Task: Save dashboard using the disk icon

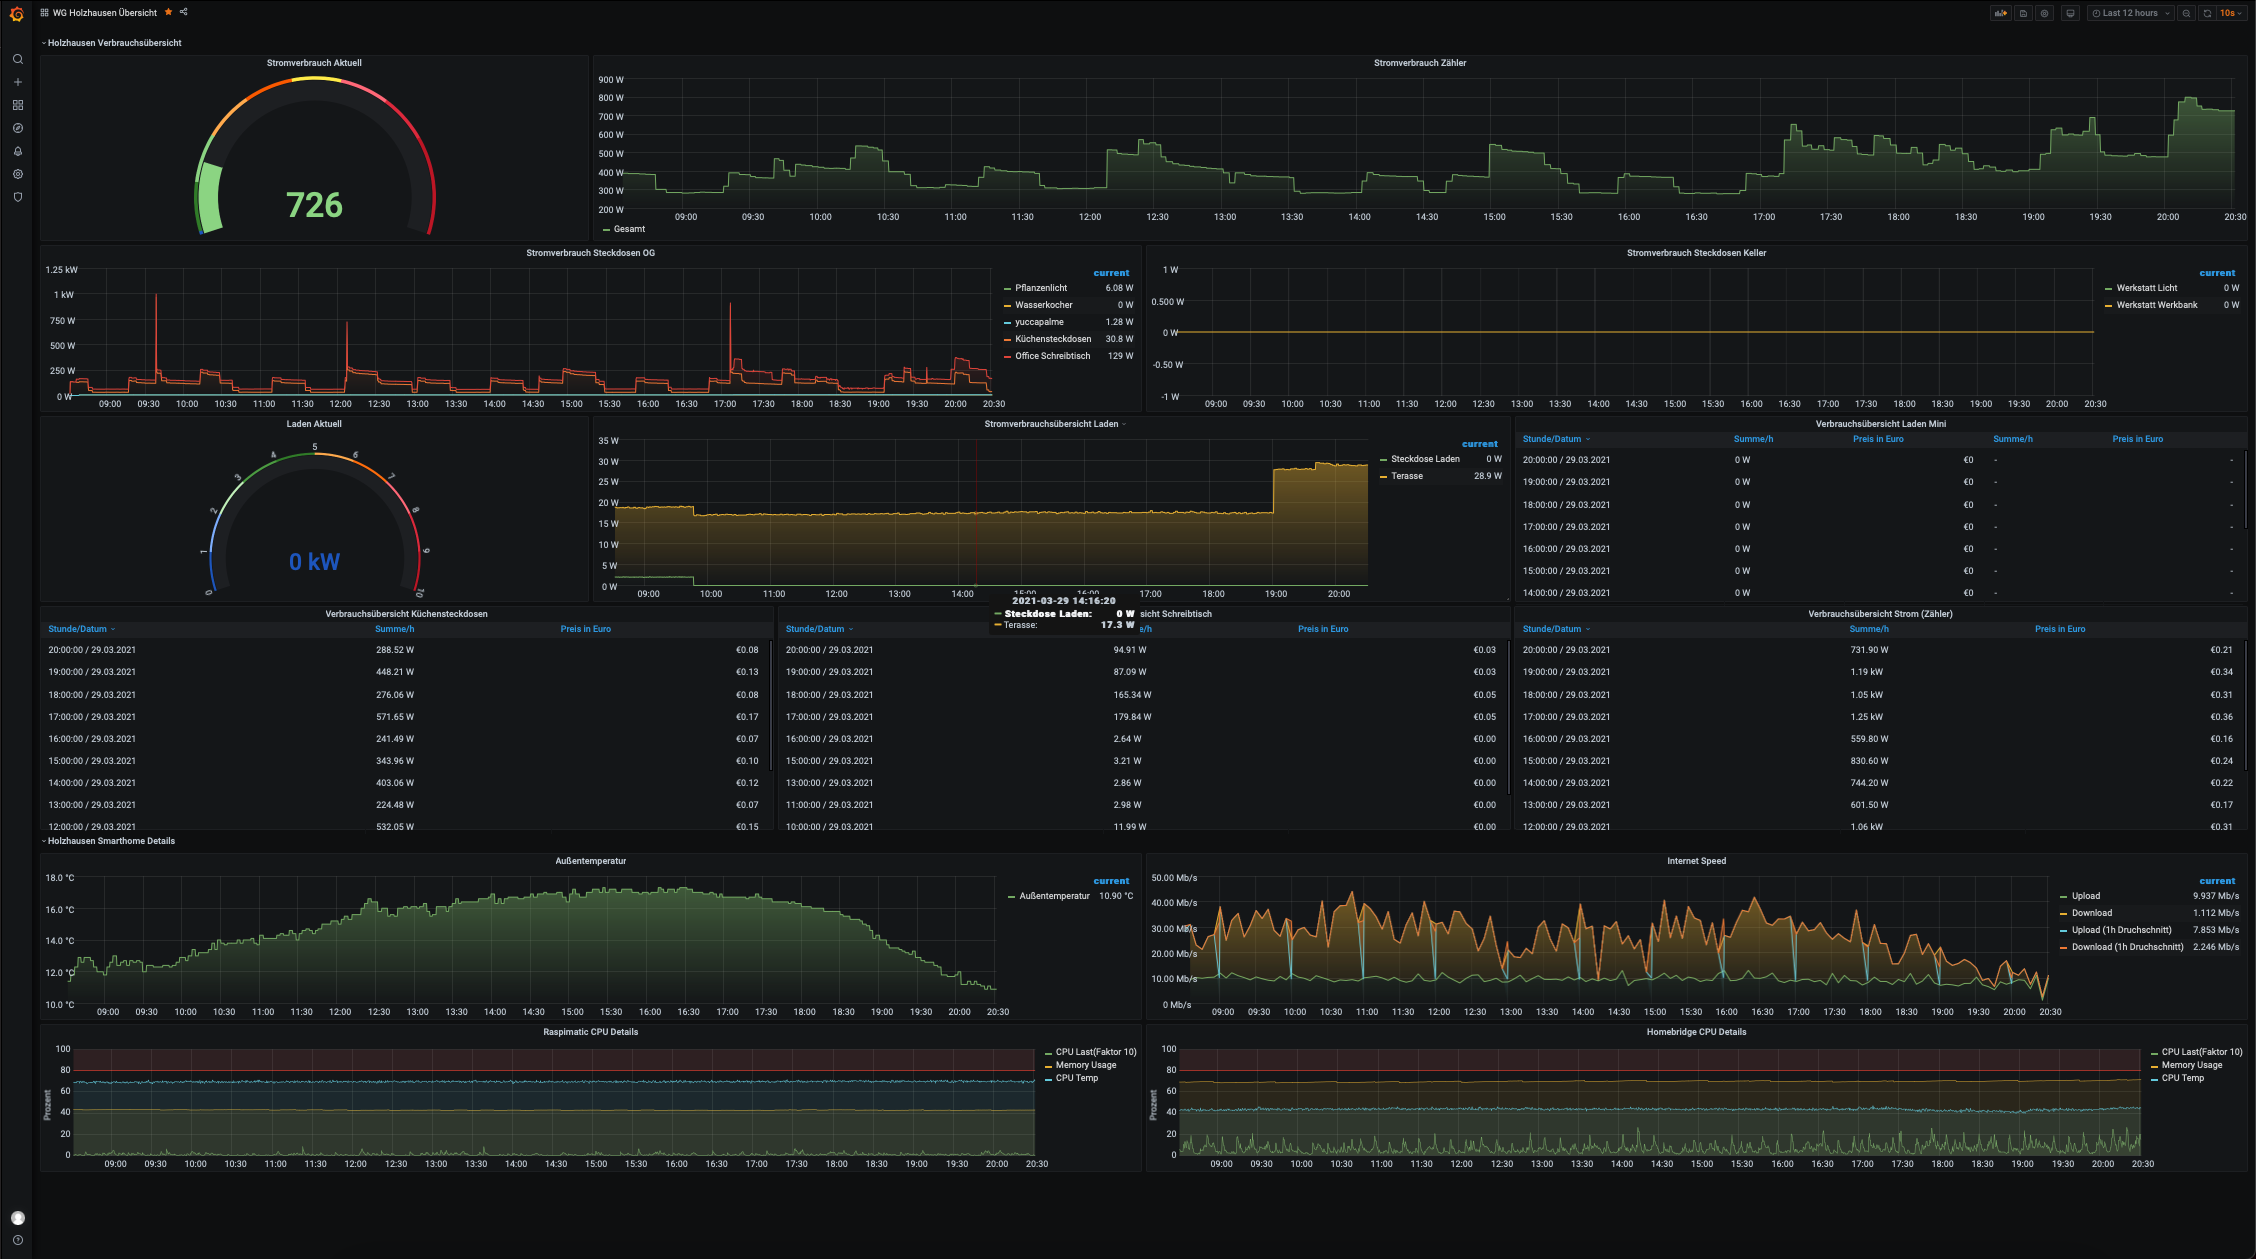Action: click(x=2023, y=13)
